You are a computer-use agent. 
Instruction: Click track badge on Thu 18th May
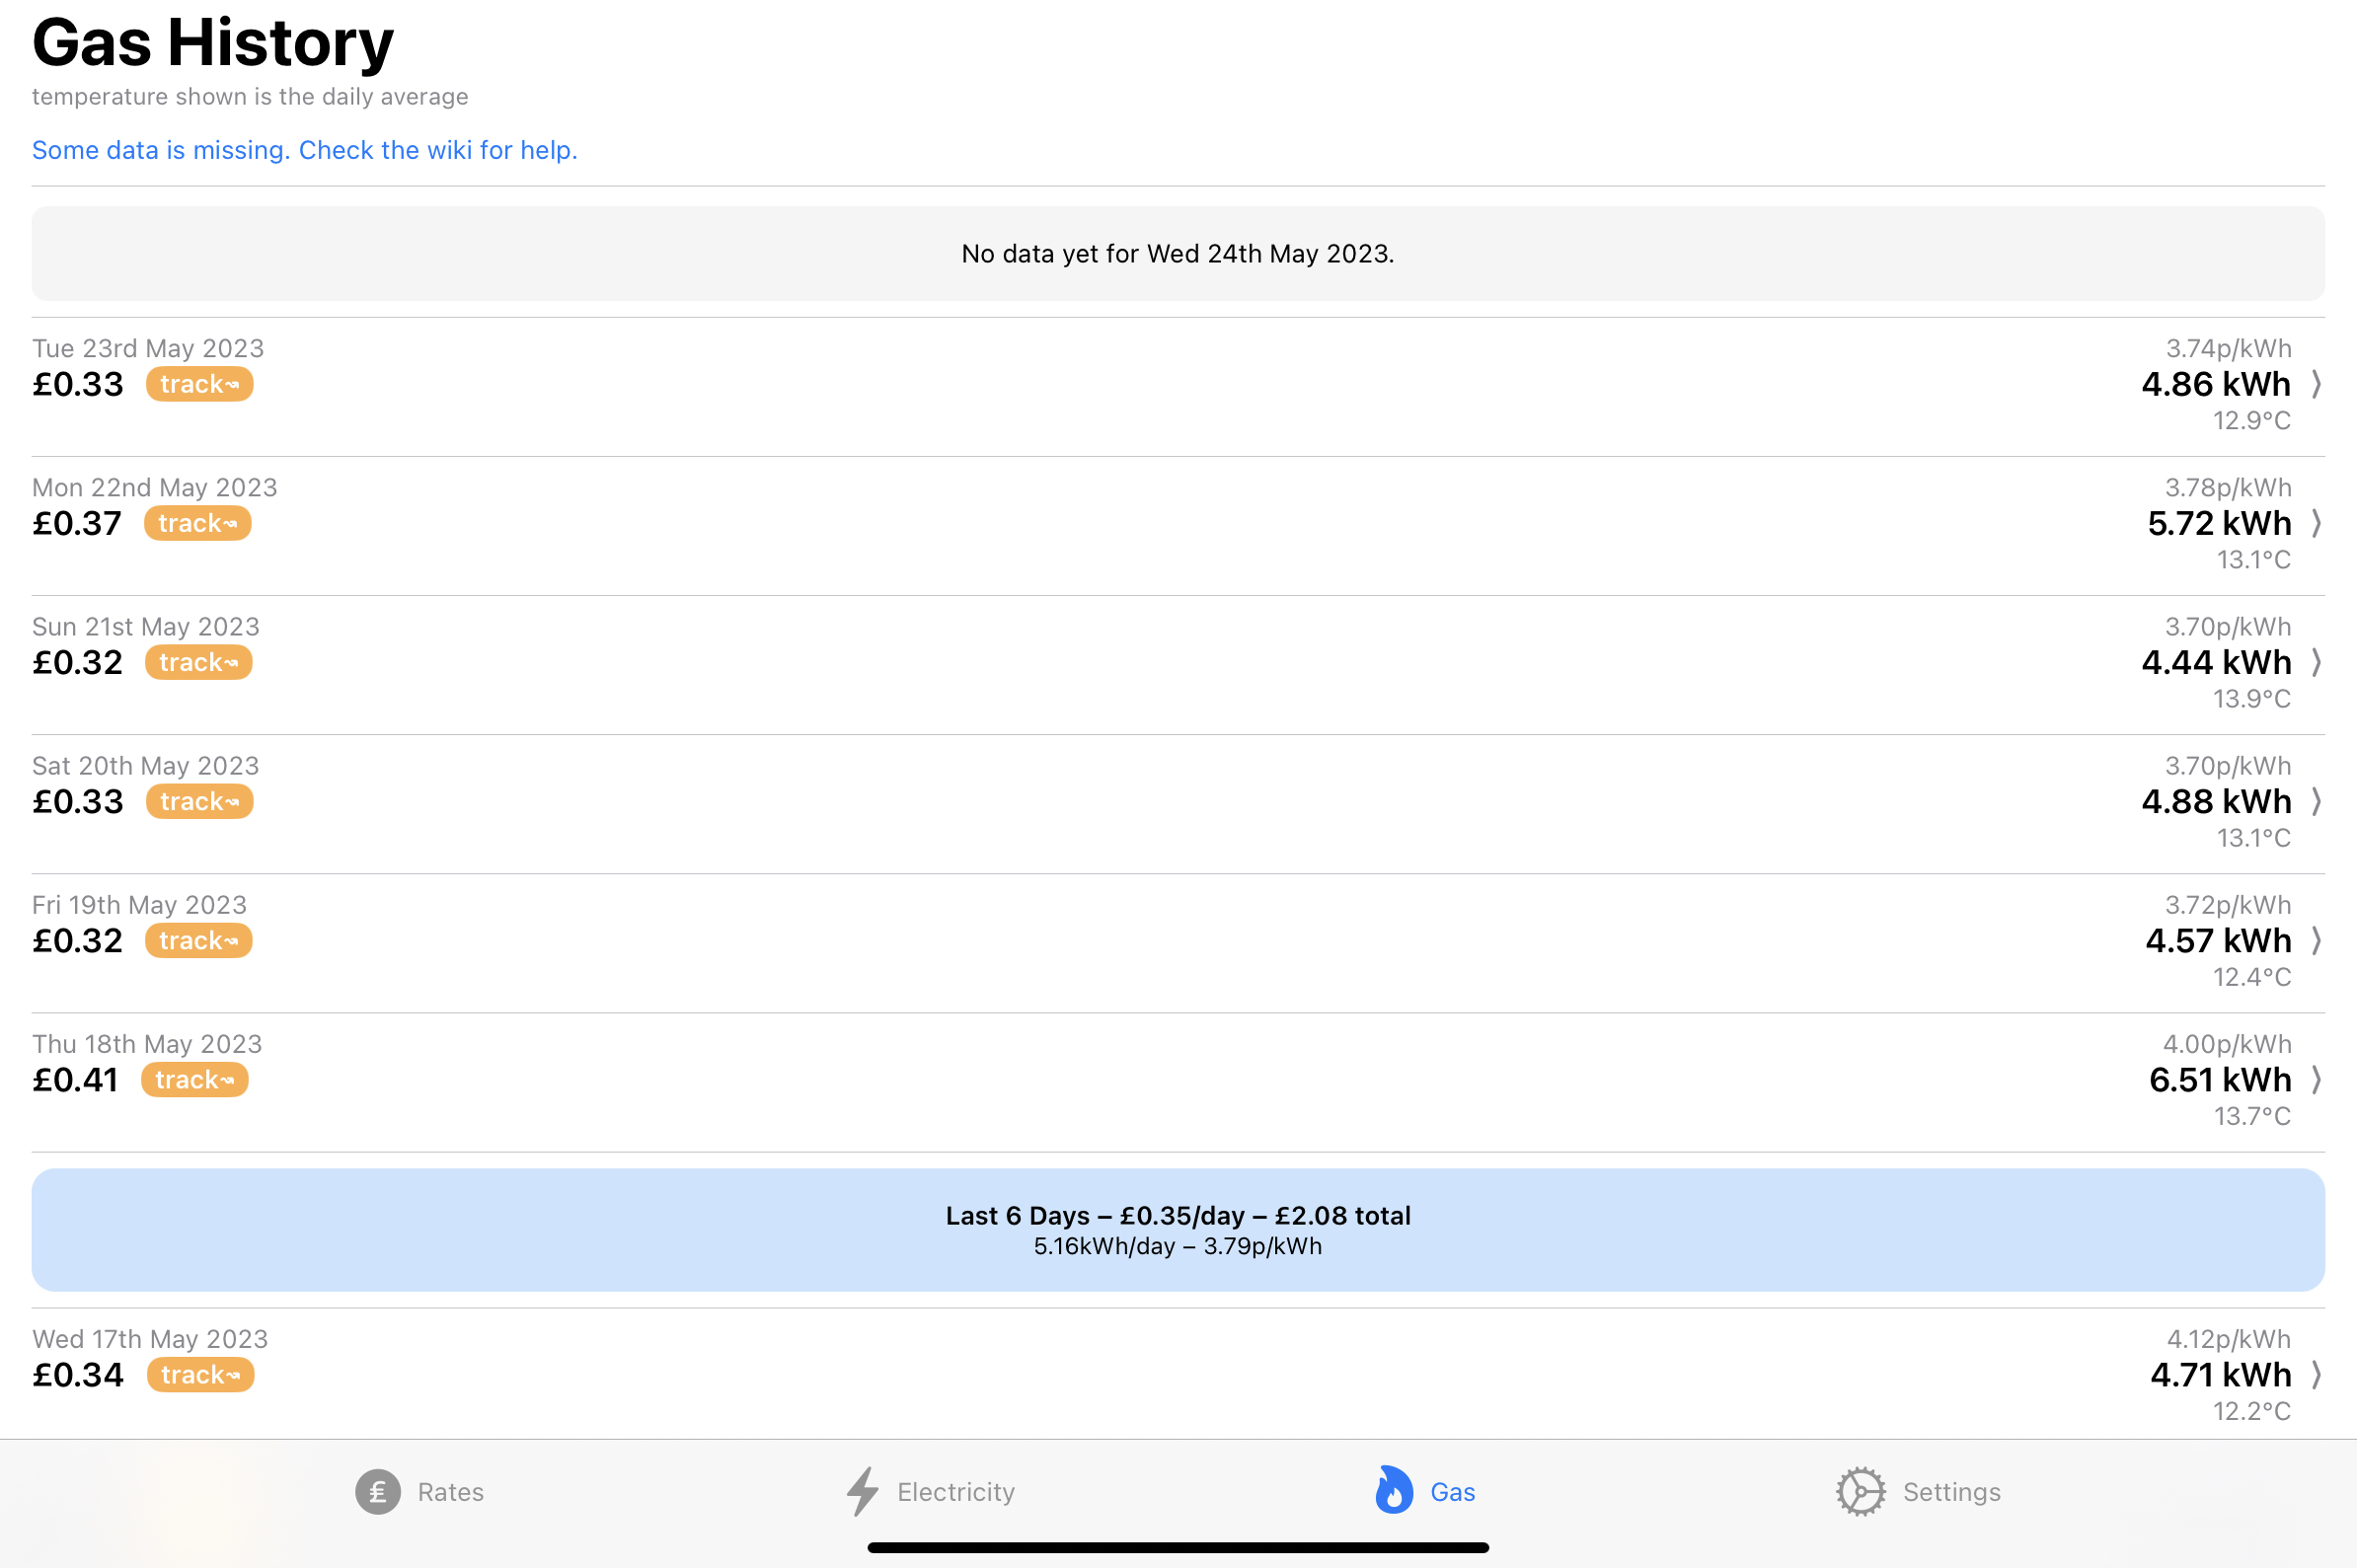[x=194, y=1080]
